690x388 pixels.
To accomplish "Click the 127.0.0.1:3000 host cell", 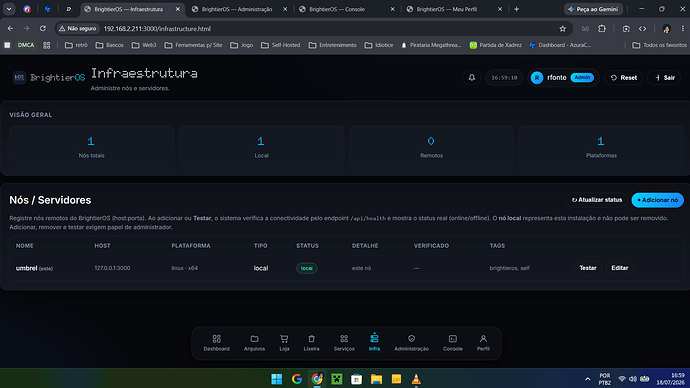I will pos(112,268).
